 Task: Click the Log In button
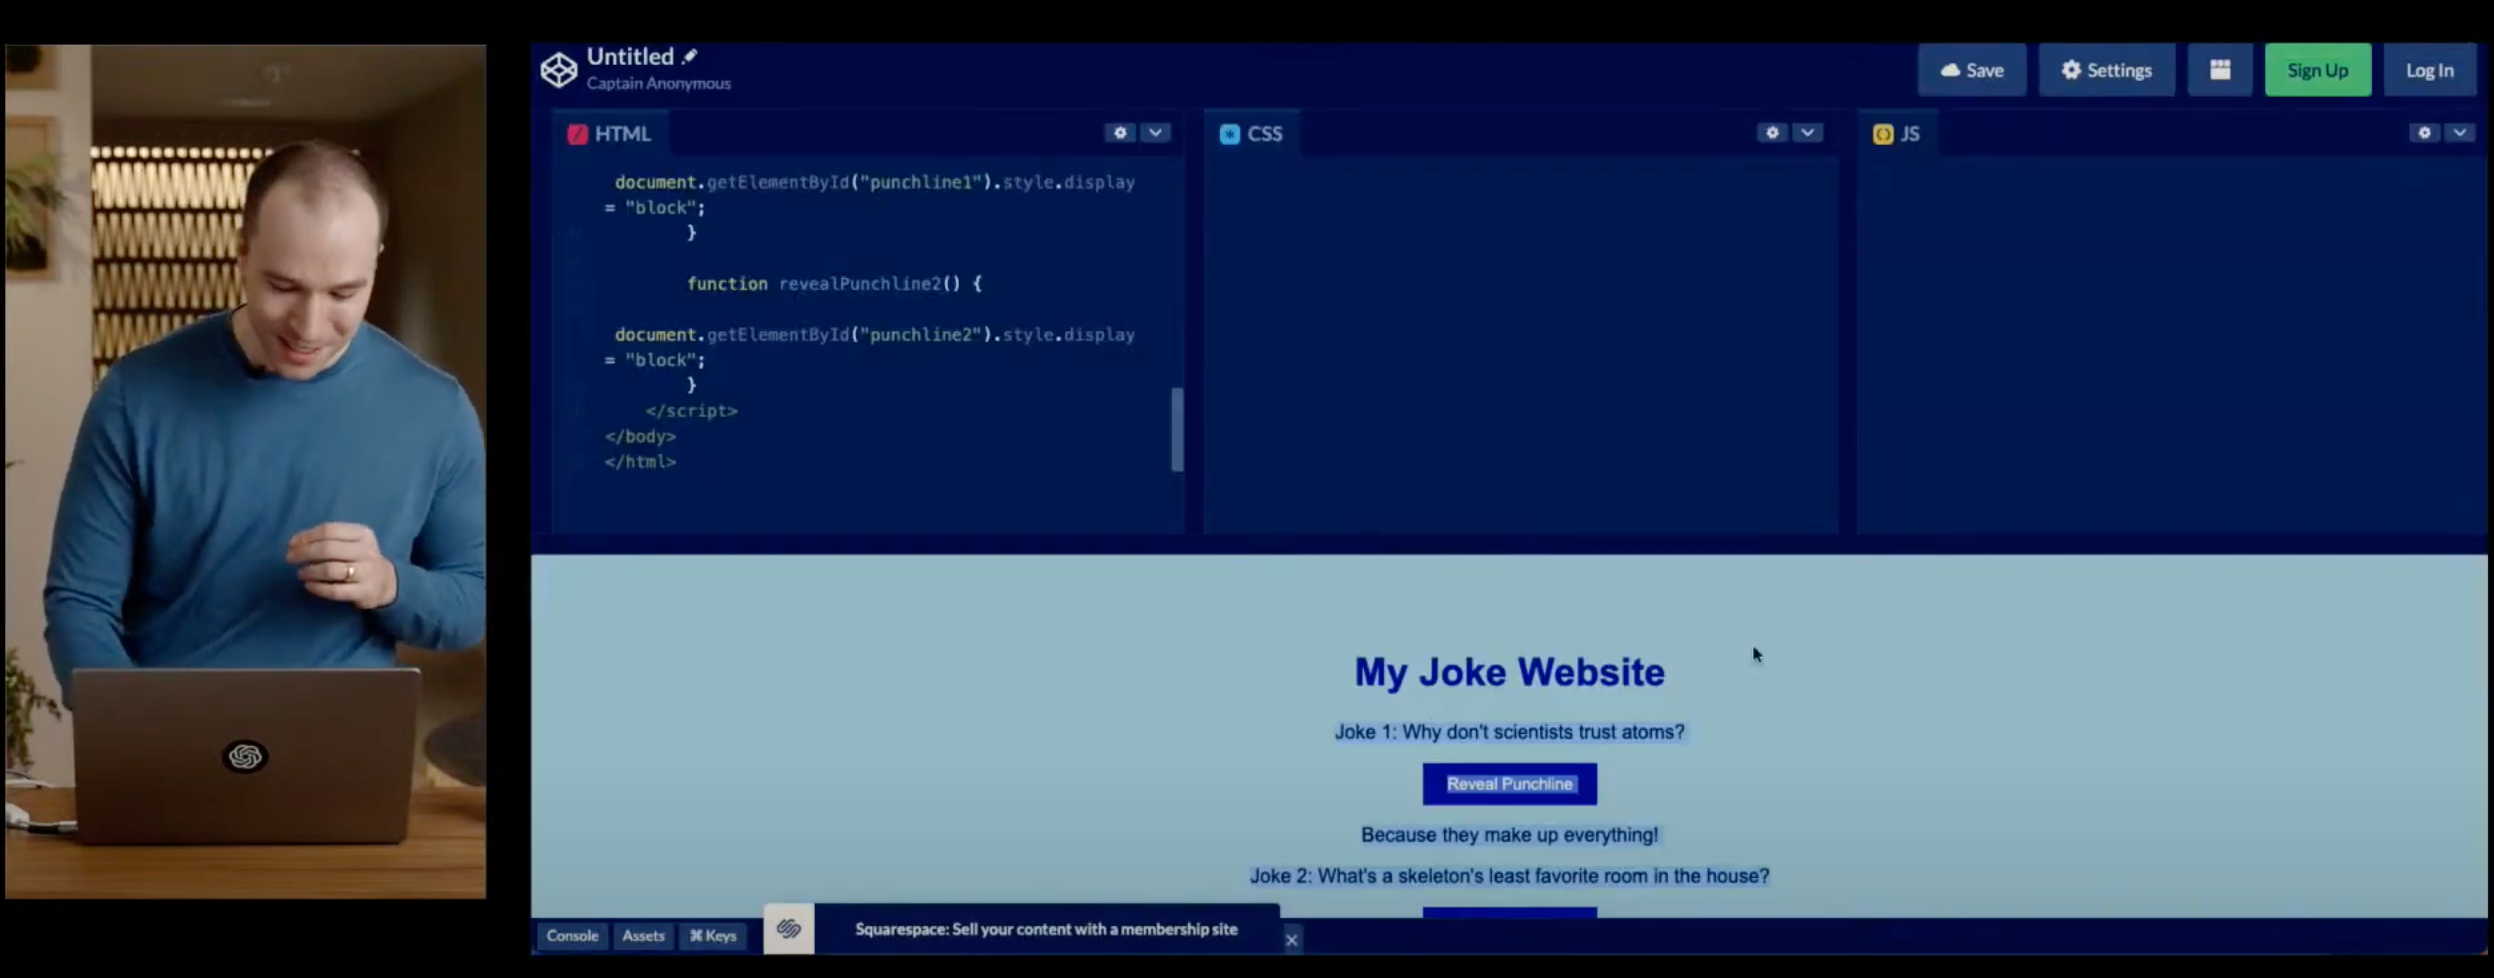point(2429,70)
